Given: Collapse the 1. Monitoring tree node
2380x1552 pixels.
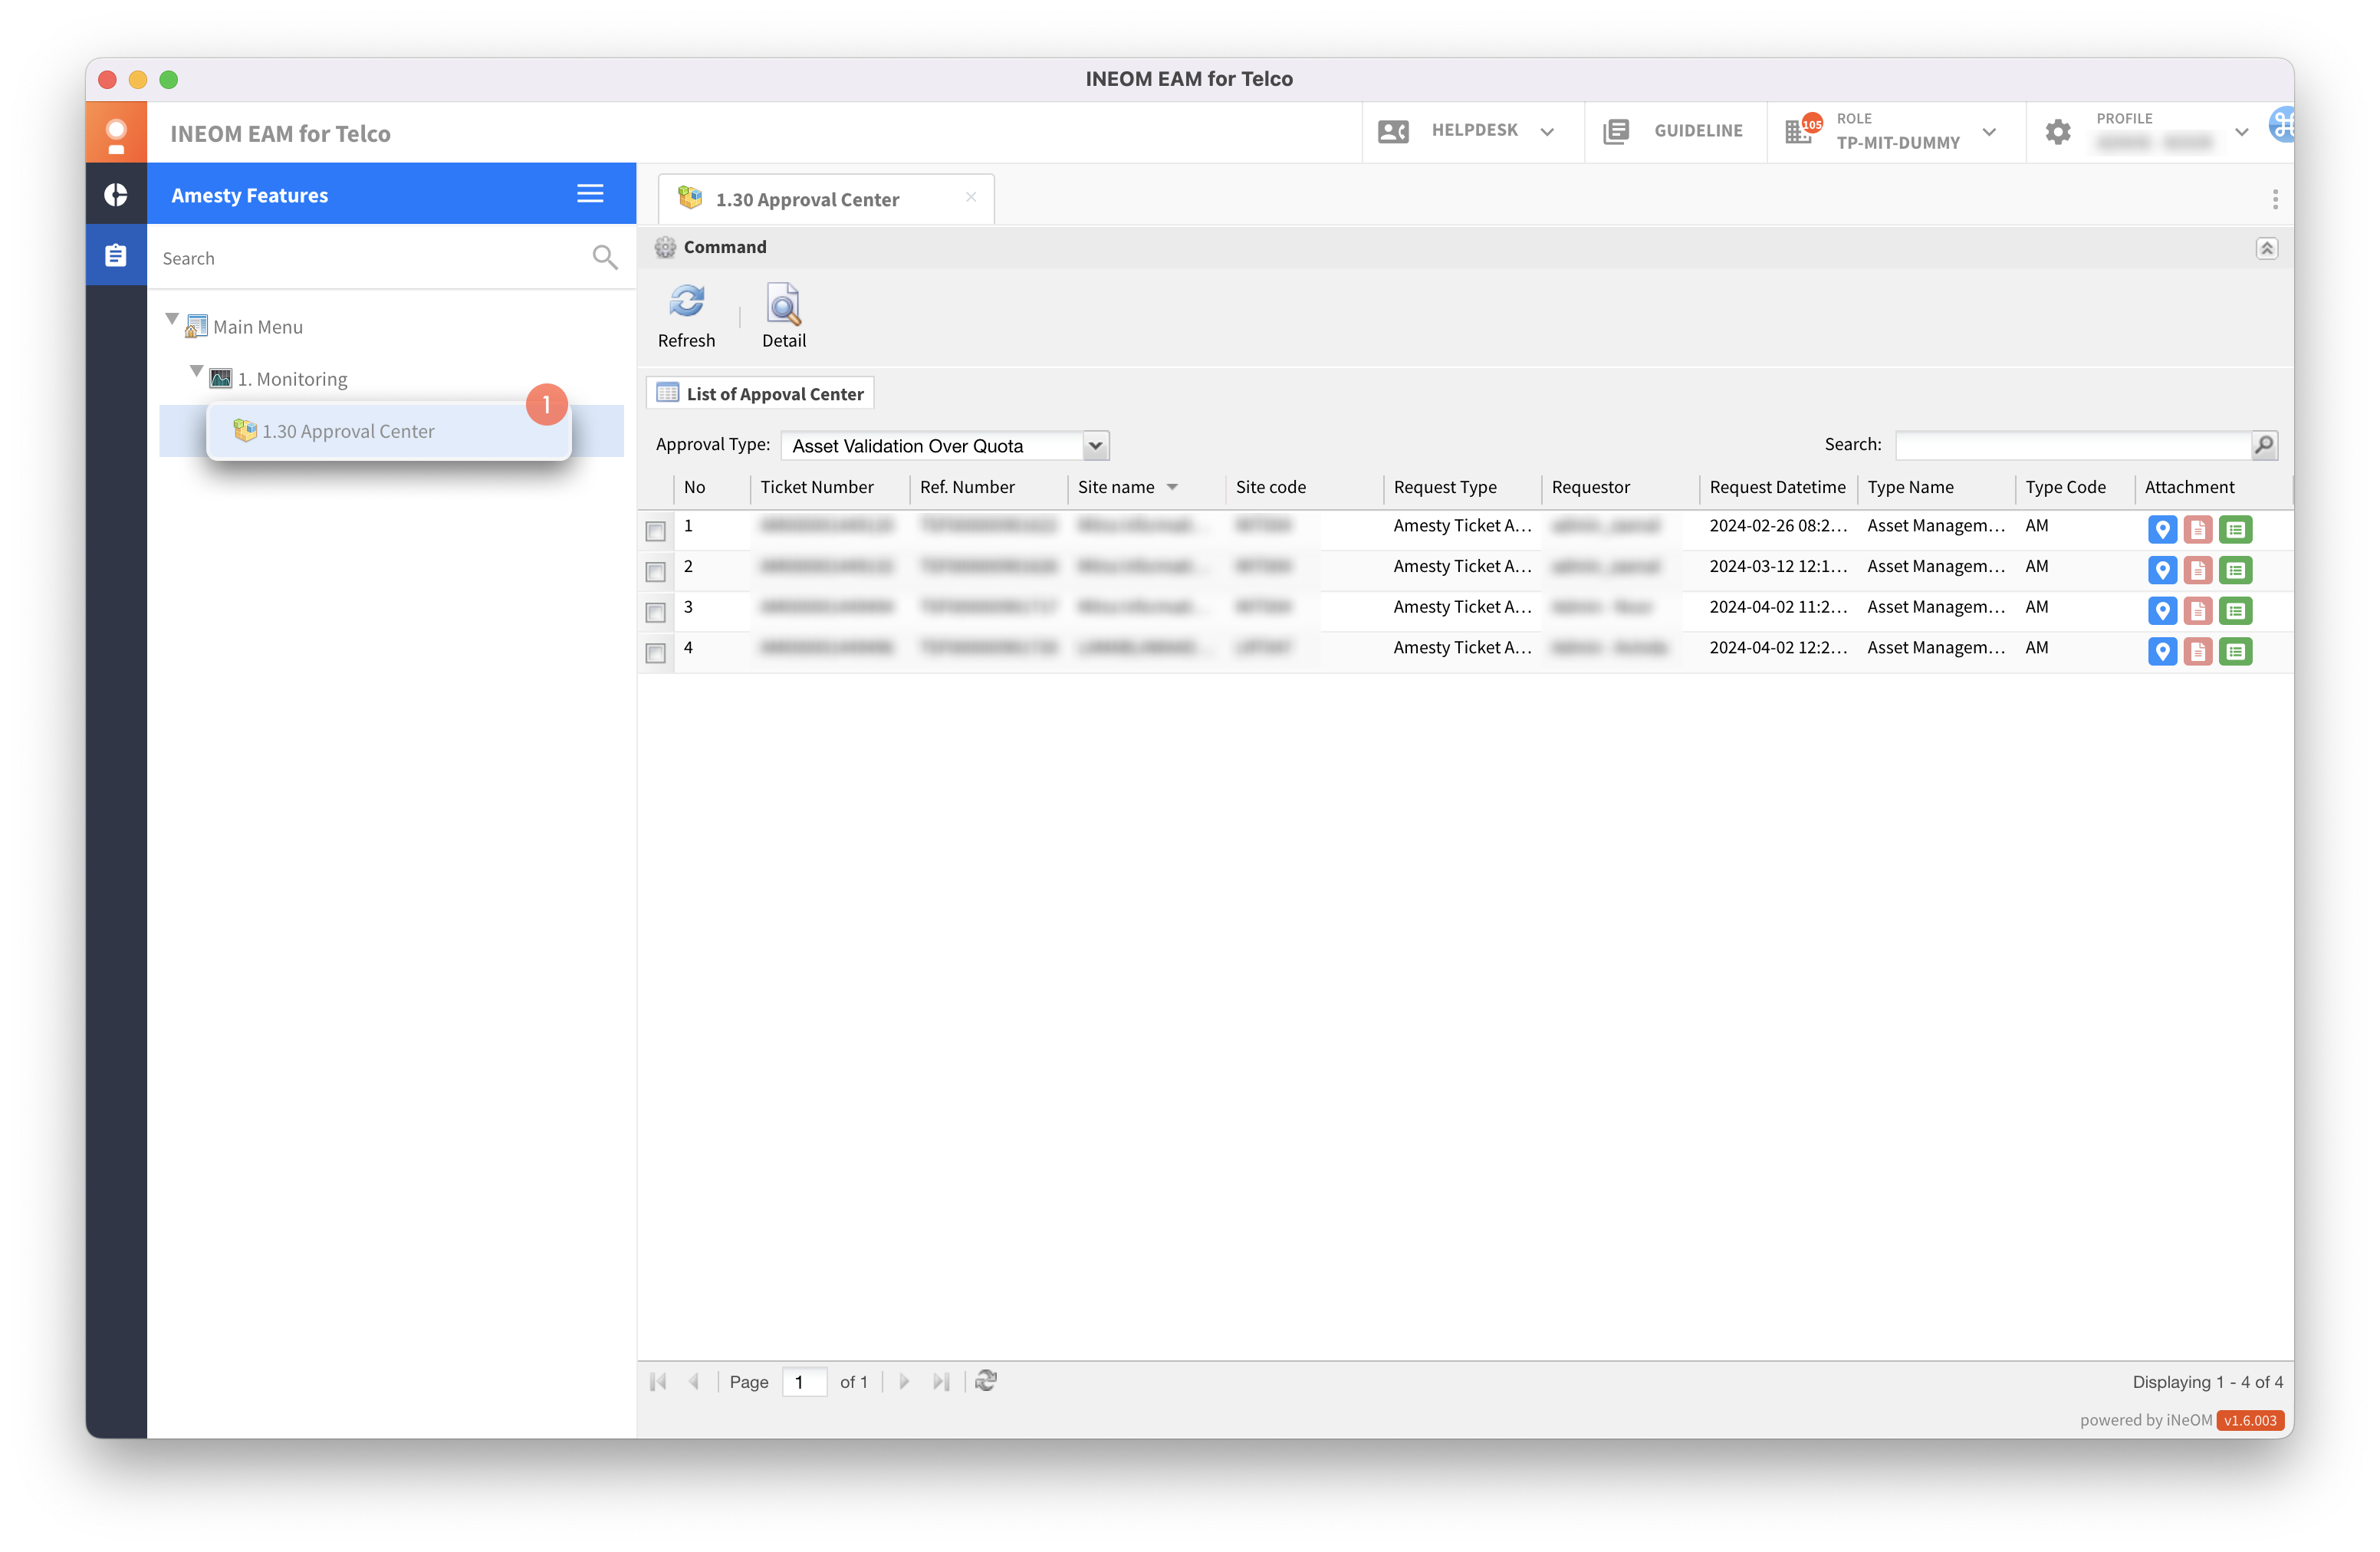Looking at the screenshot, I should [196, 372].
